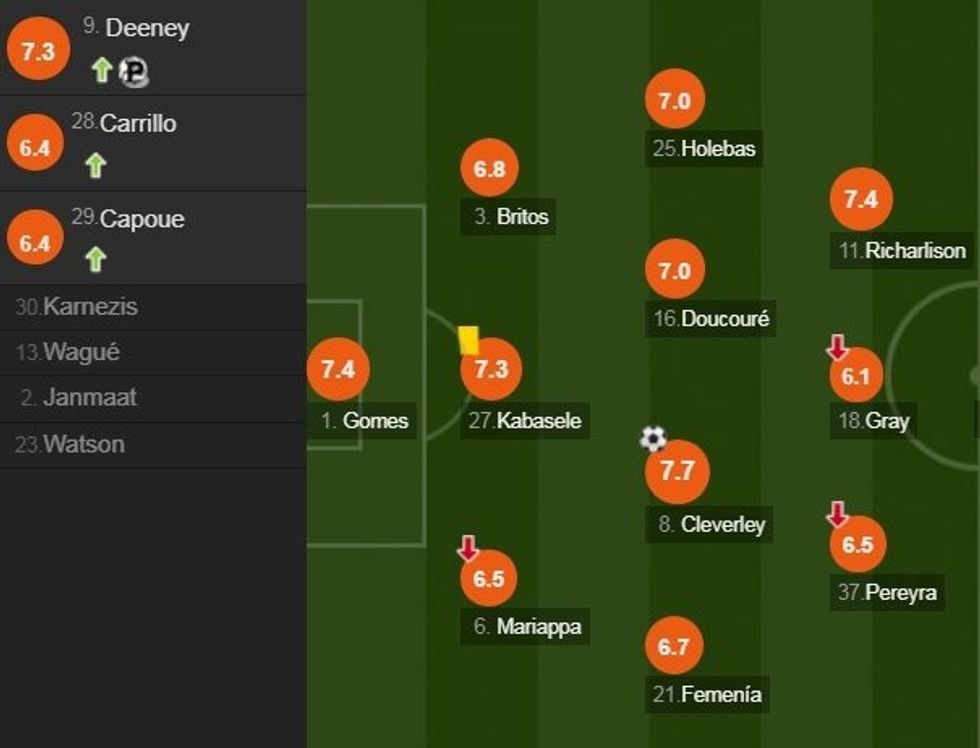Click the red substituted-off arrow on Gray
Screen dimensions: 980x748
837,348
